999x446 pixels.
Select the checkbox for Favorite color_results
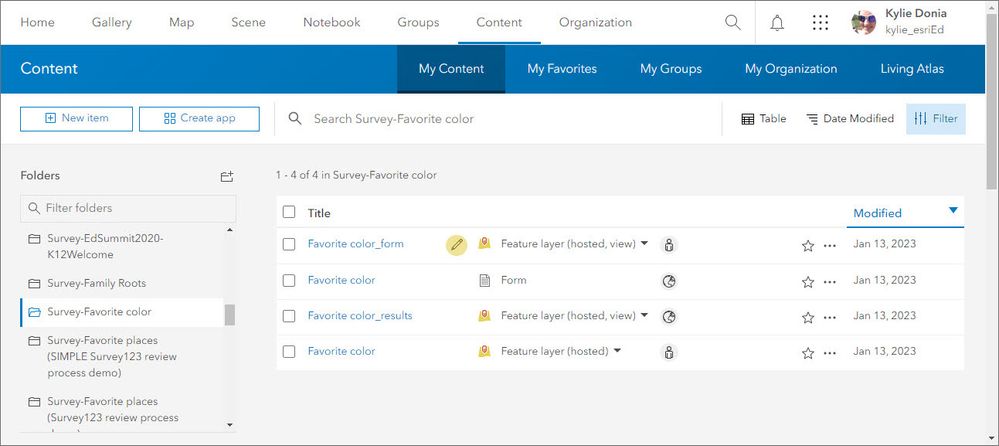click(289, 316)
